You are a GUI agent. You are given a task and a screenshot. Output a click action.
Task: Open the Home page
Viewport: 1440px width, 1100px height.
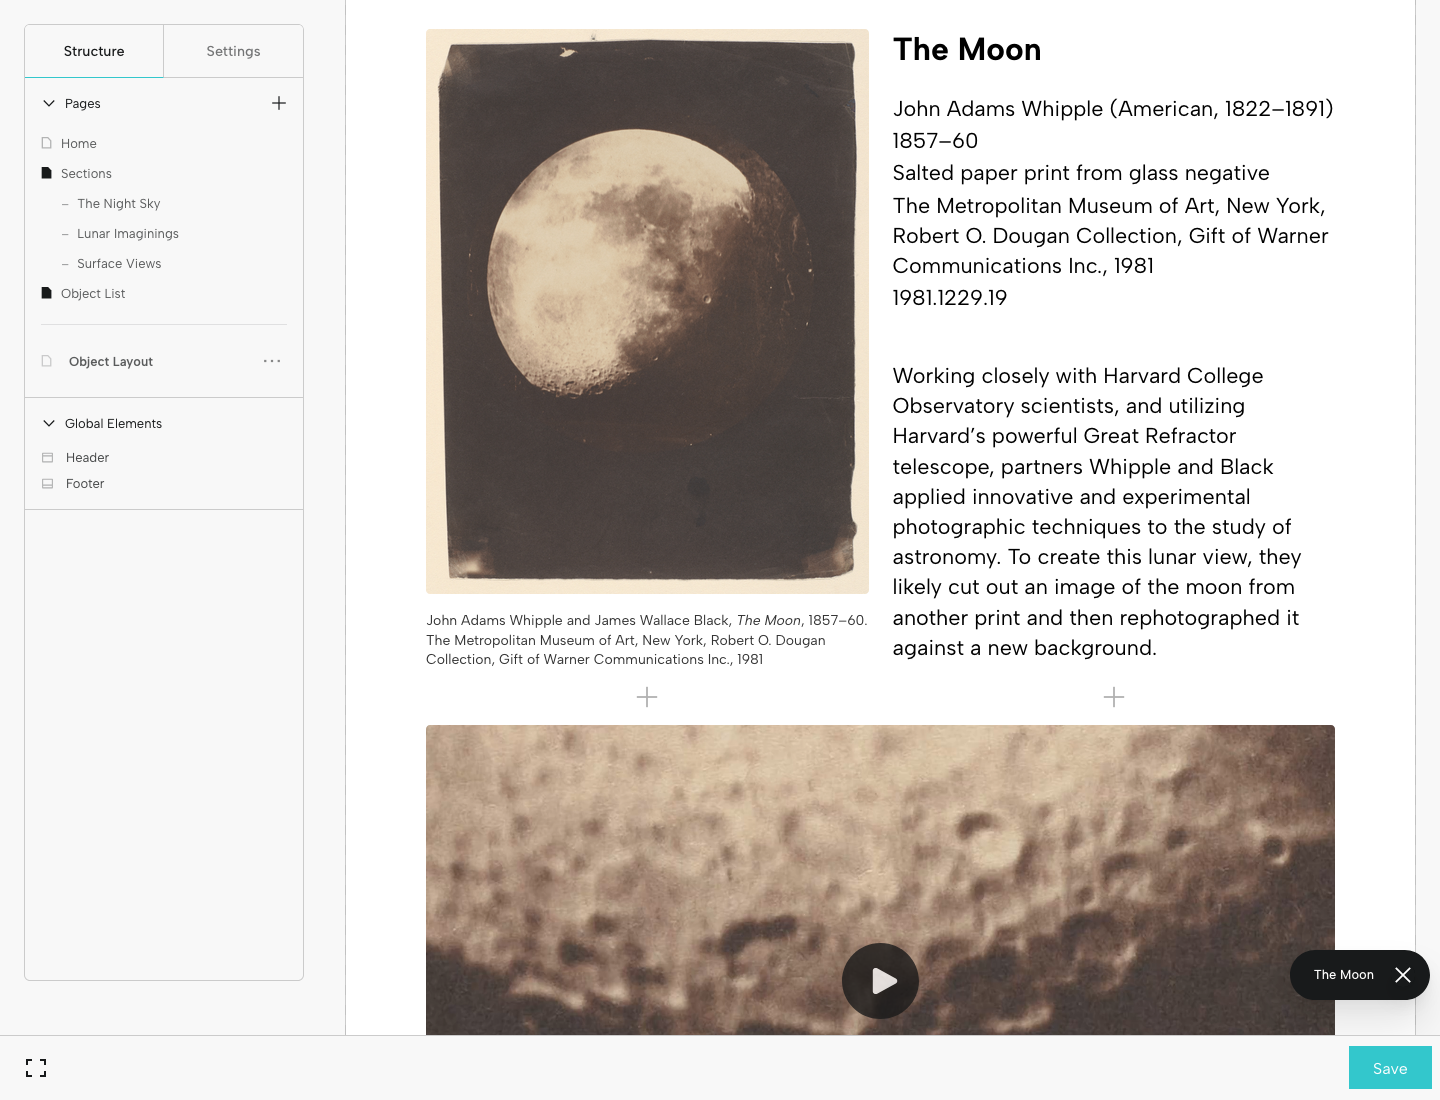pos(78,143)
